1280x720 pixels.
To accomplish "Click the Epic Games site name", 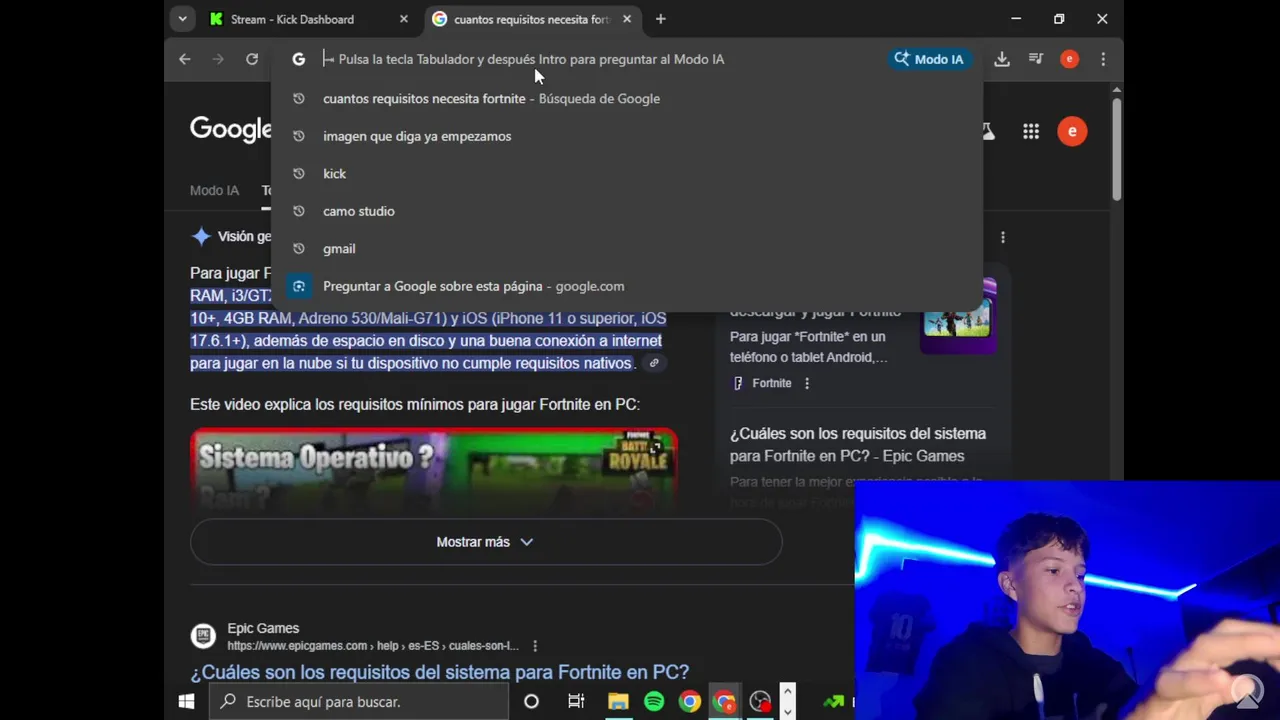I will point(263,628).
